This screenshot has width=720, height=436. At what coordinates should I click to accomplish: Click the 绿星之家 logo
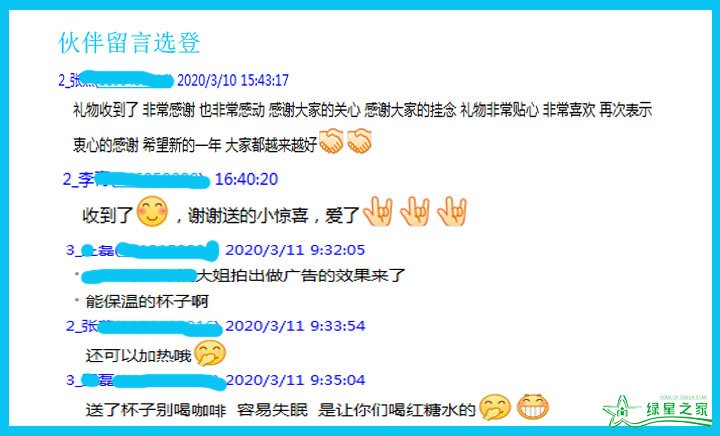tap(657, 410)
